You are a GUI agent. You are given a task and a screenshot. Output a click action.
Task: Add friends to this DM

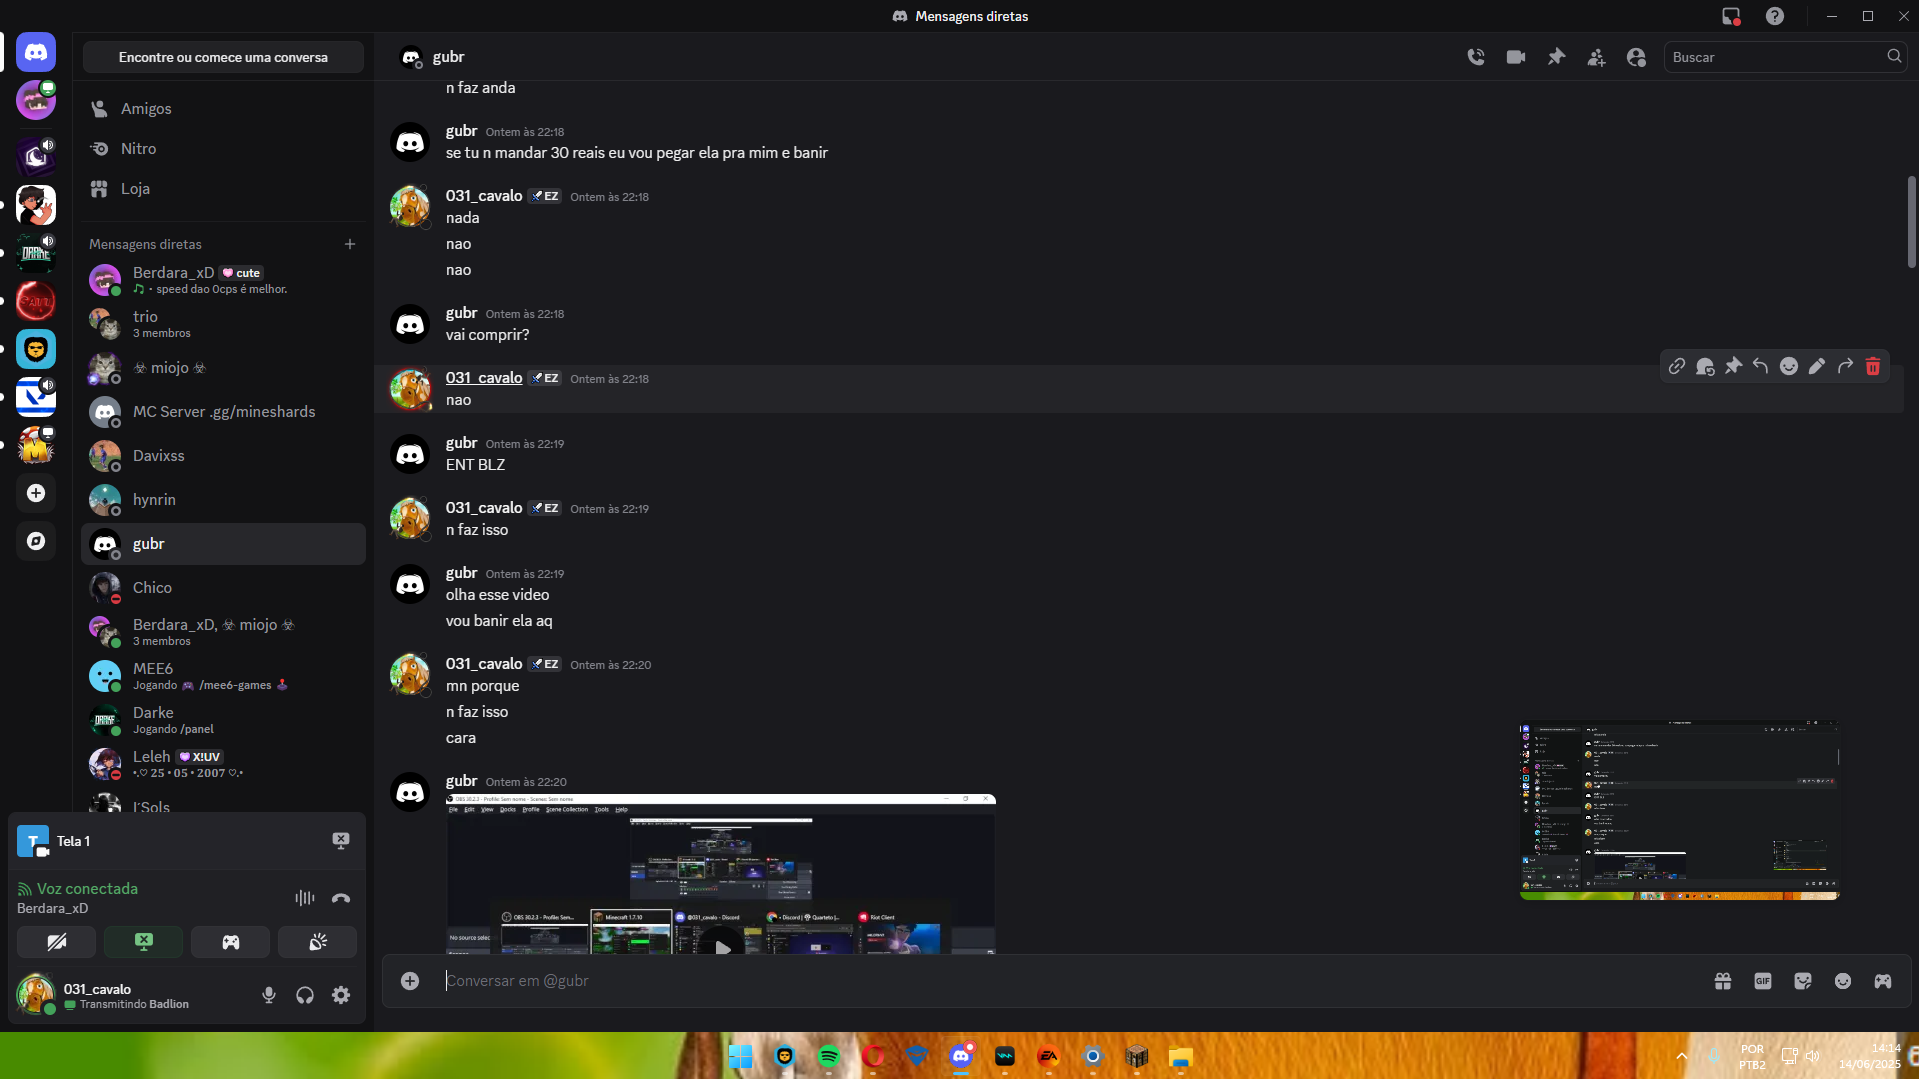tap(1596, 57)
